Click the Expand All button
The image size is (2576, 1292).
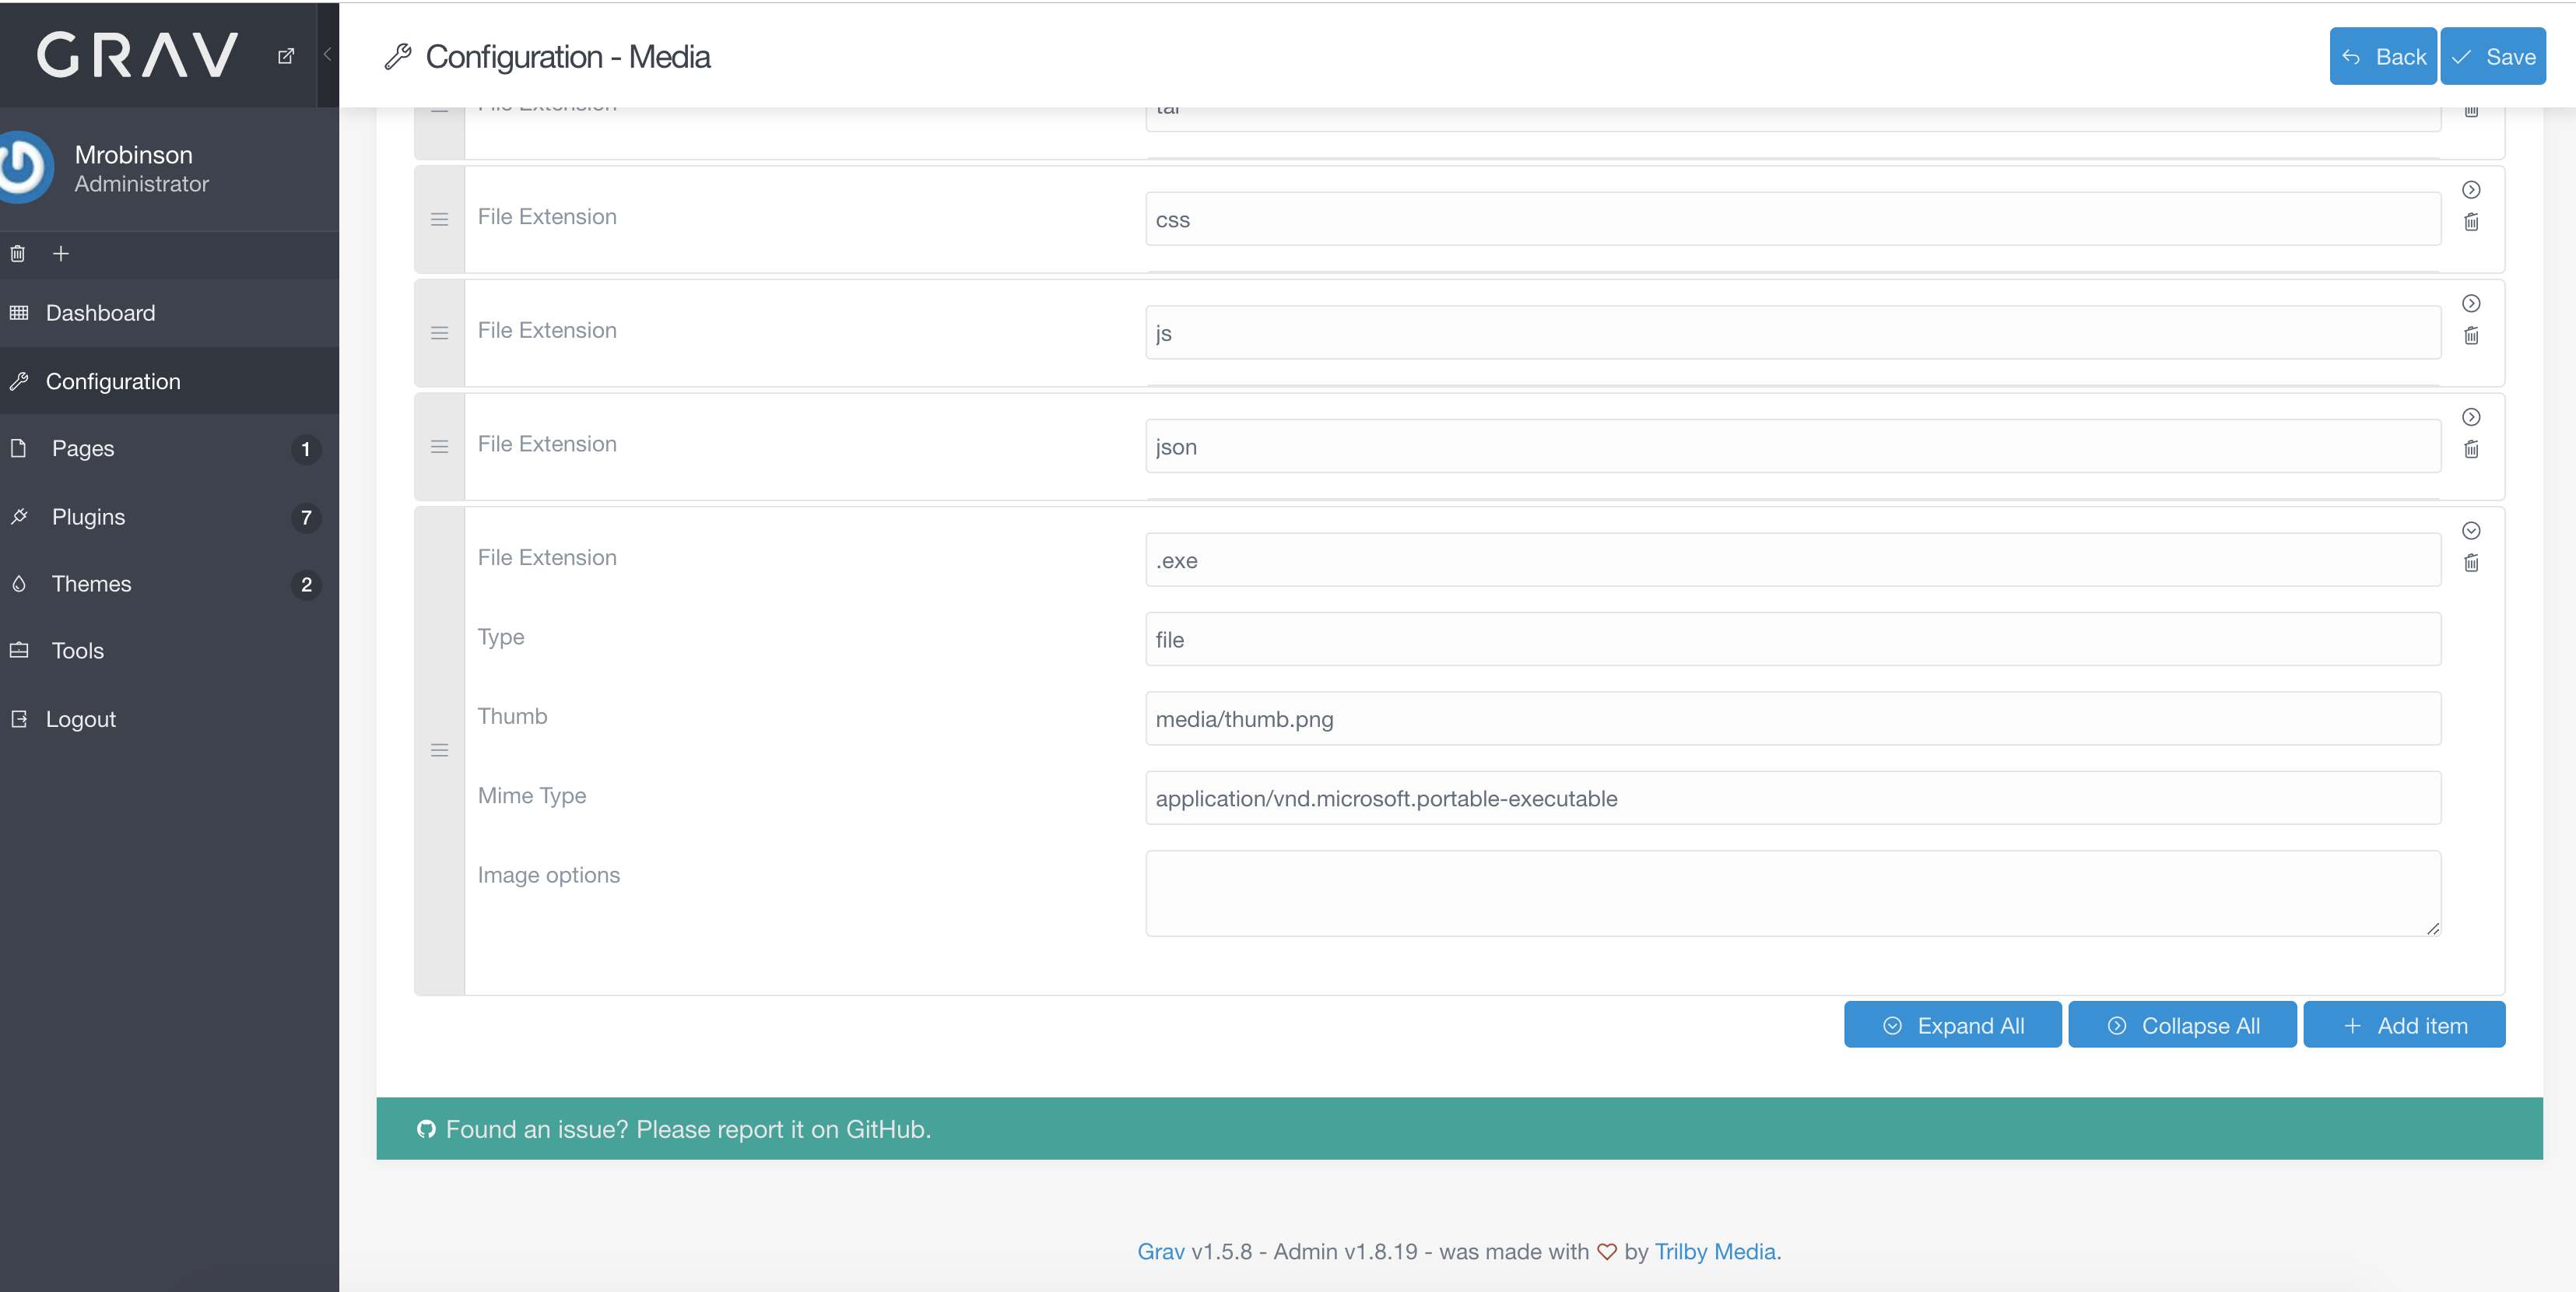(1952, 1025)
